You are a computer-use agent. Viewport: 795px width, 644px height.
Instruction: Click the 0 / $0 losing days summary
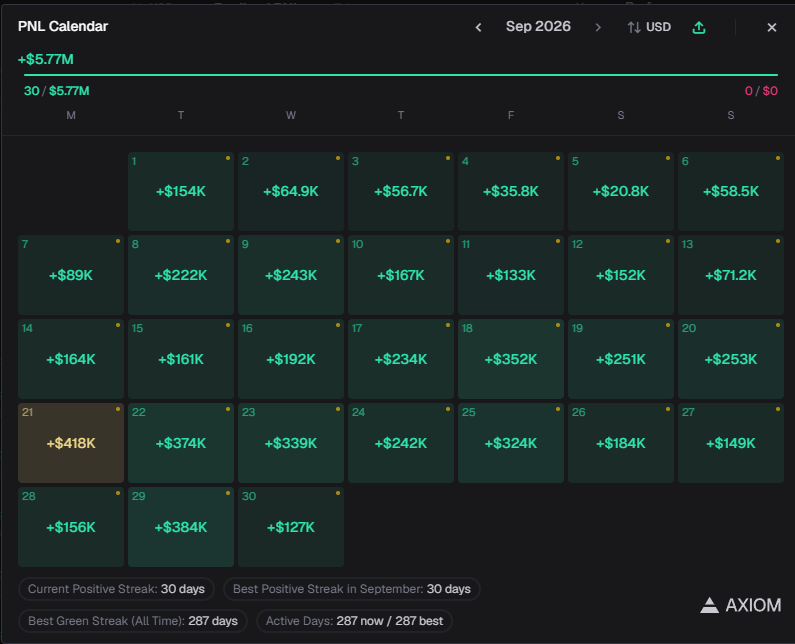point(761,91)
